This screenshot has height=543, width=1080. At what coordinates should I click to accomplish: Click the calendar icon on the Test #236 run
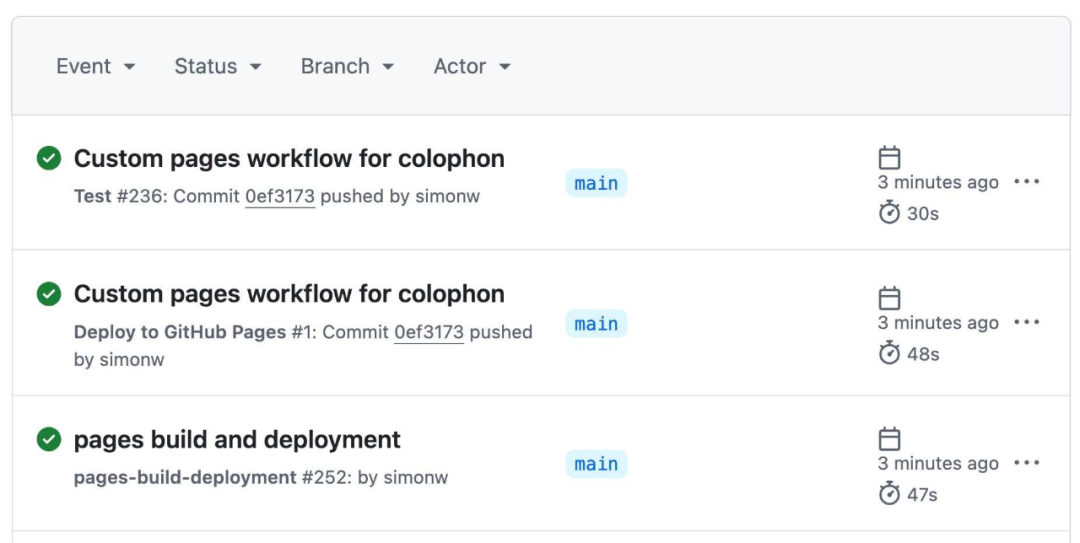889,157
